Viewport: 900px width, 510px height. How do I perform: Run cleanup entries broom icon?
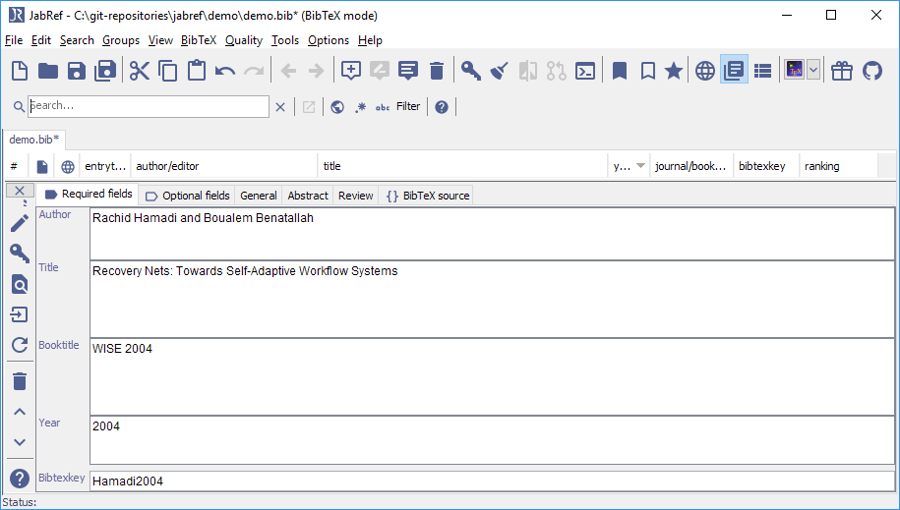point(499,71)
